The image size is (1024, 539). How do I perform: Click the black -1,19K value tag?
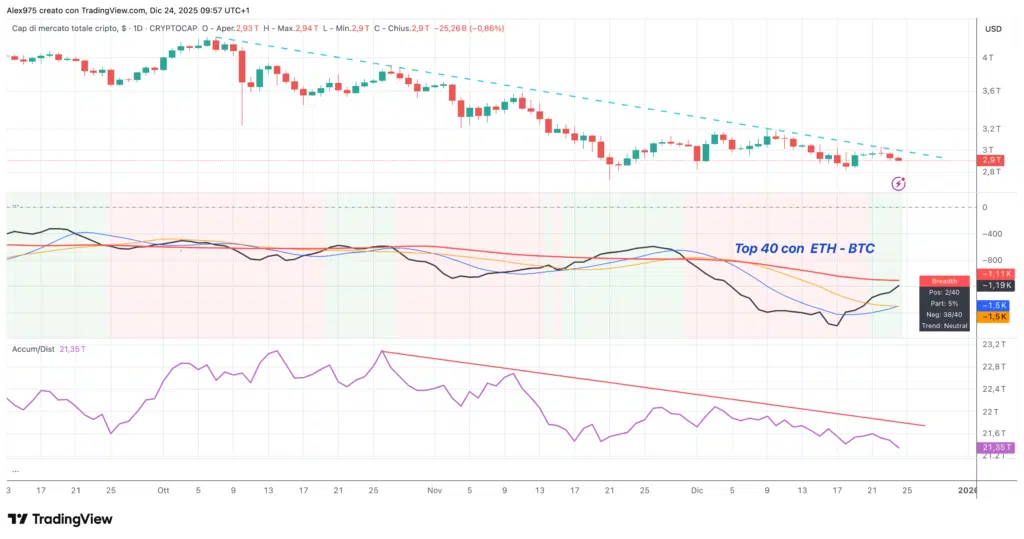pyautogui.click(x=994, y=285)
